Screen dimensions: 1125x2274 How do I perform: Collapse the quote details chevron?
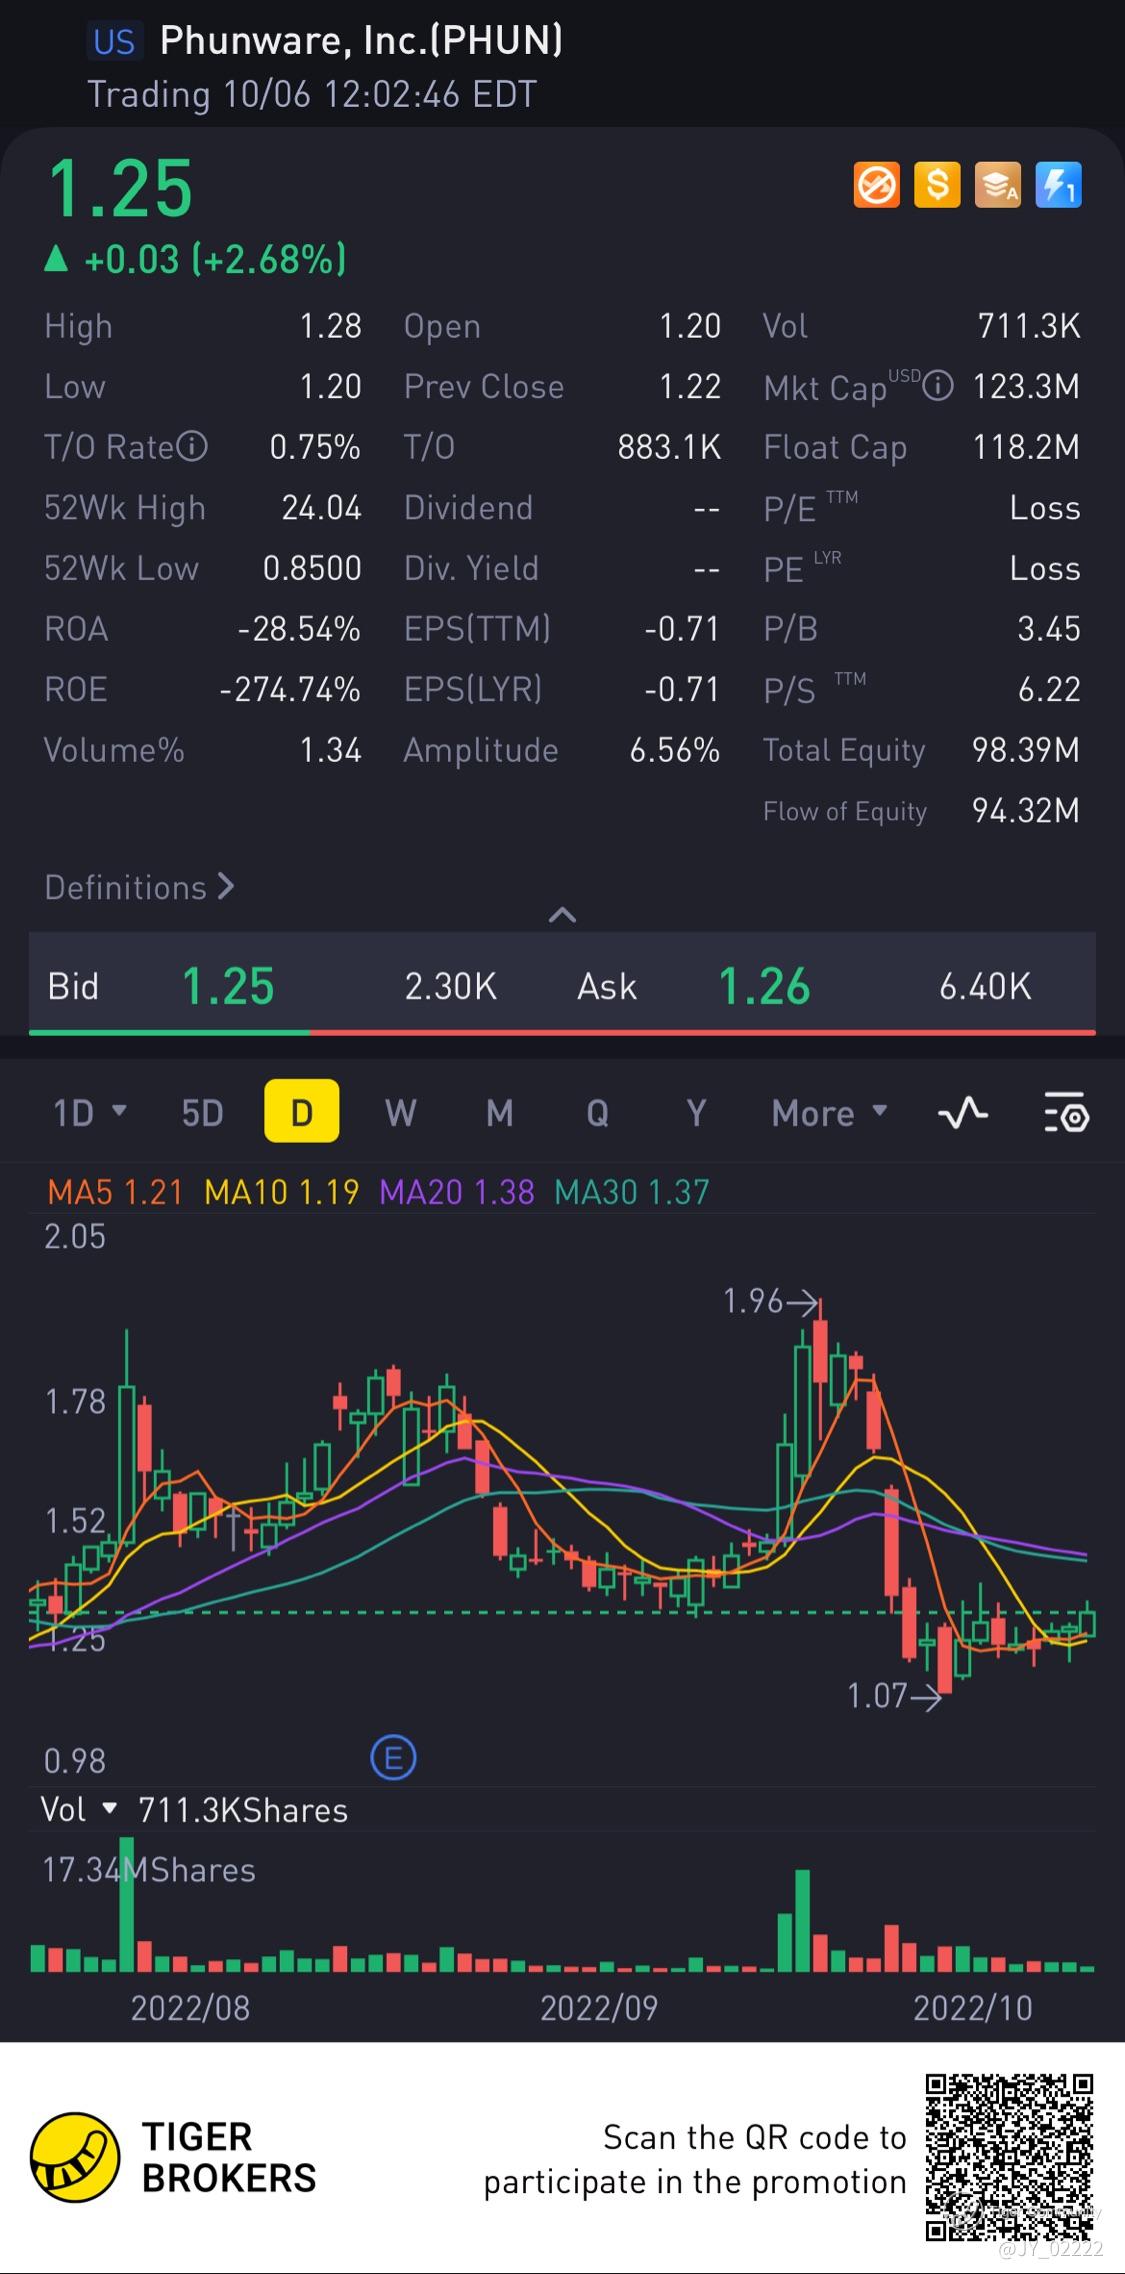563,914
